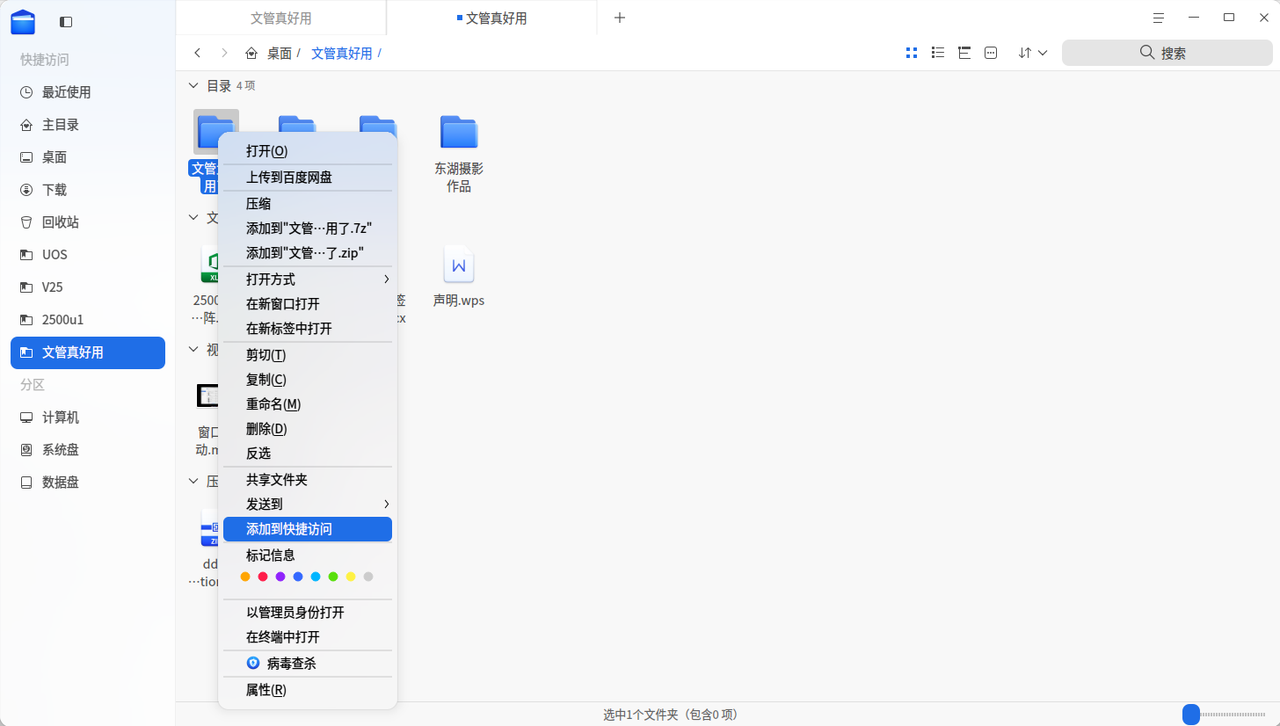The image size is (1280, 726).
Task: Choose 病毒查杀 from context menu
Action: click(x=308, y=663)
